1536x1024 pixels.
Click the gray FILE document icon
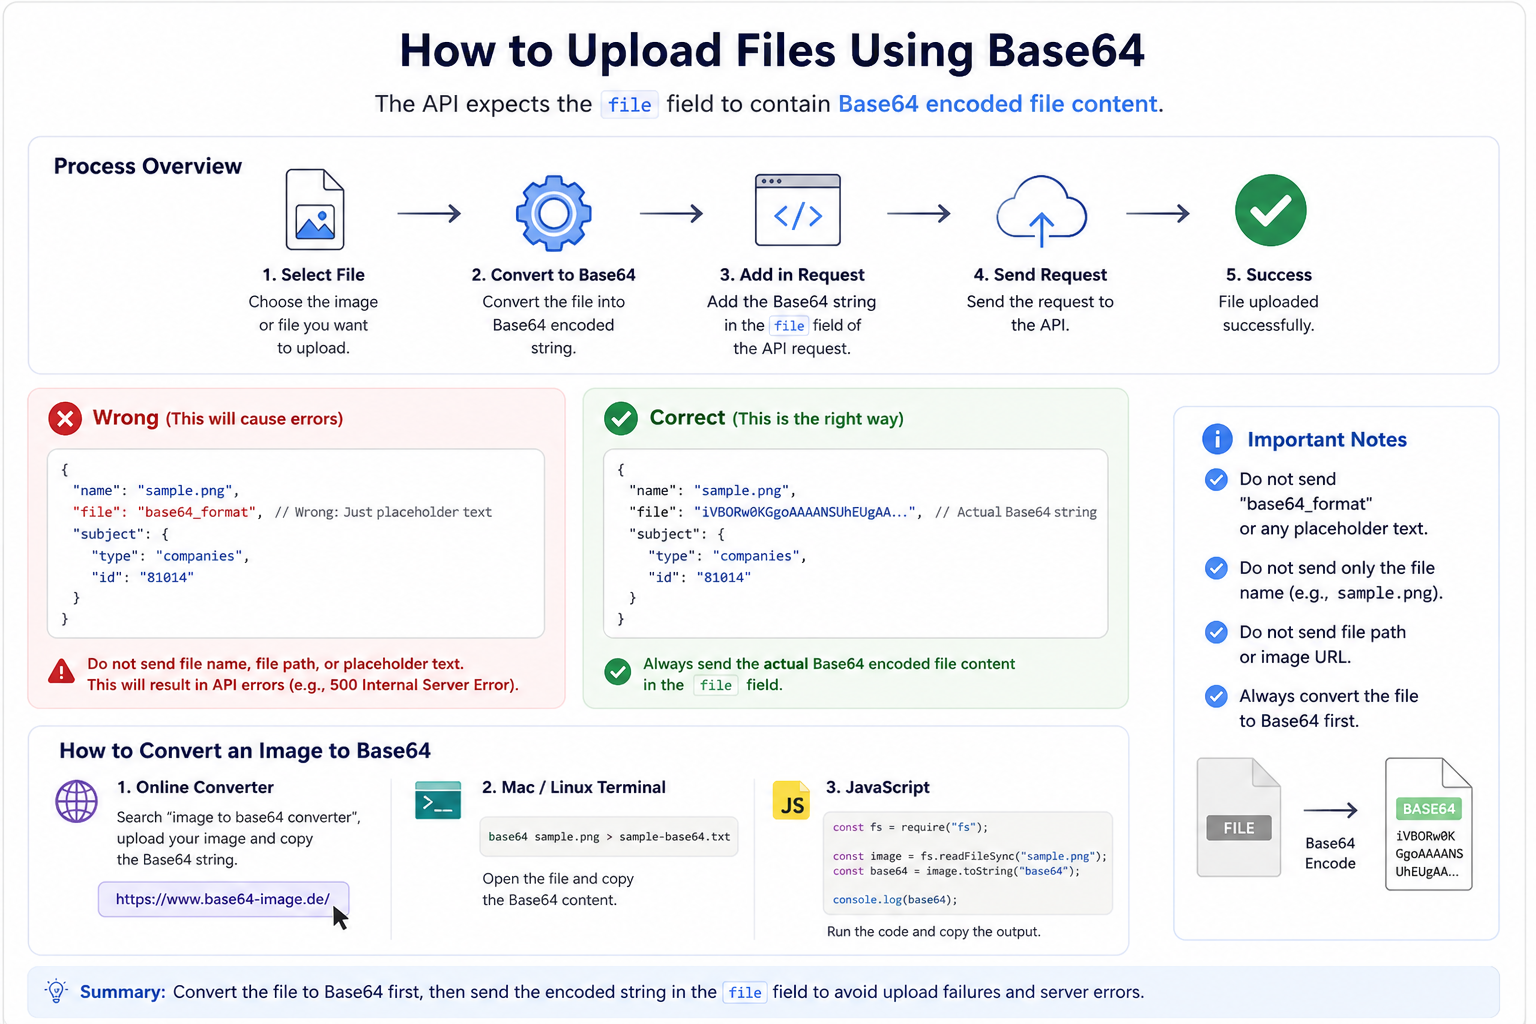(x=1239, y=817)
